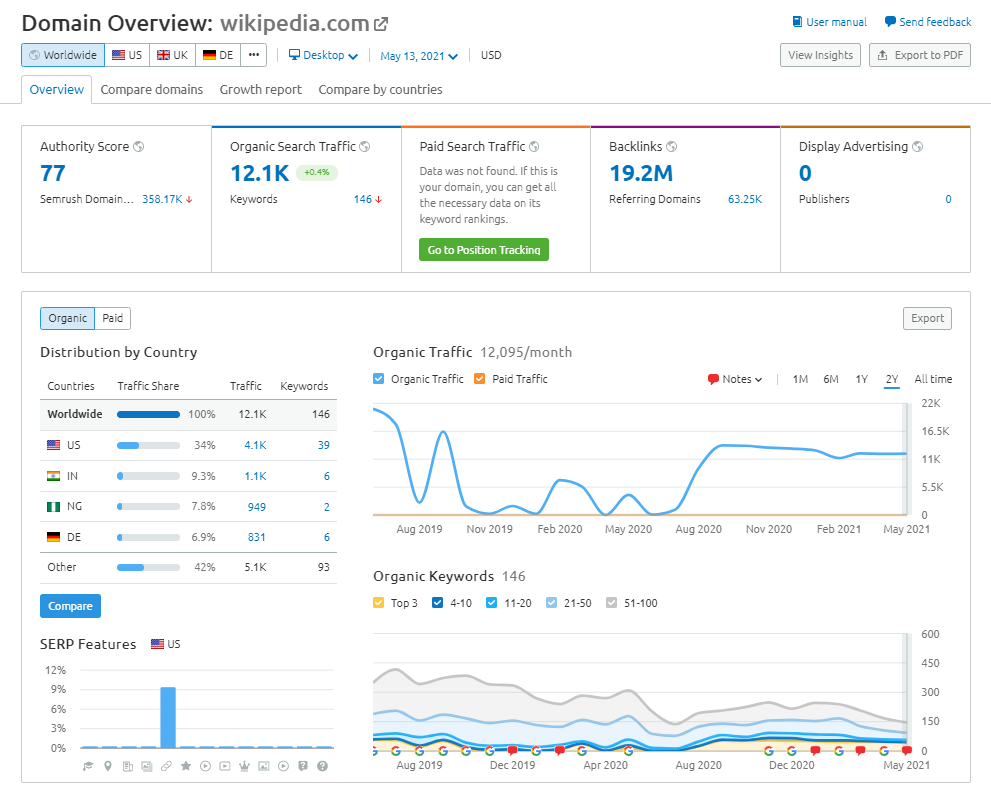Click the globe icon next to Authority Score
This screenshot has height=794, width=991.
coord(138,147)
